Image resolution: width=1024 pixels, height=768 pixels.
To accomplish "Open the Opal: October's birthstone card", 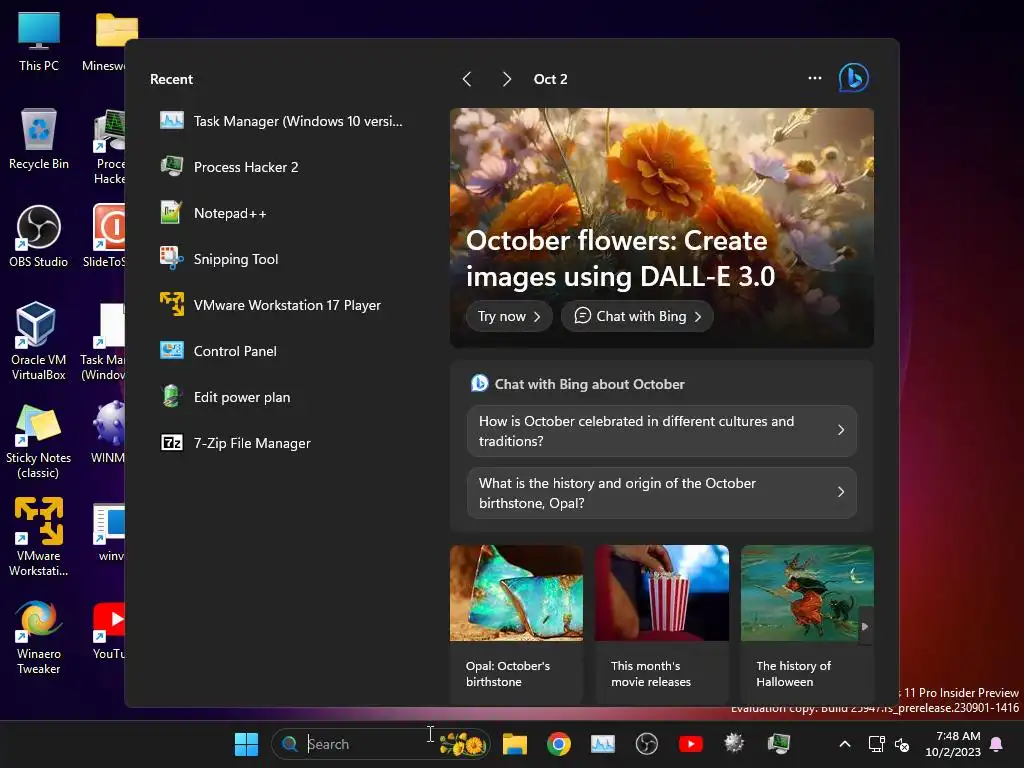I will 516,624.
